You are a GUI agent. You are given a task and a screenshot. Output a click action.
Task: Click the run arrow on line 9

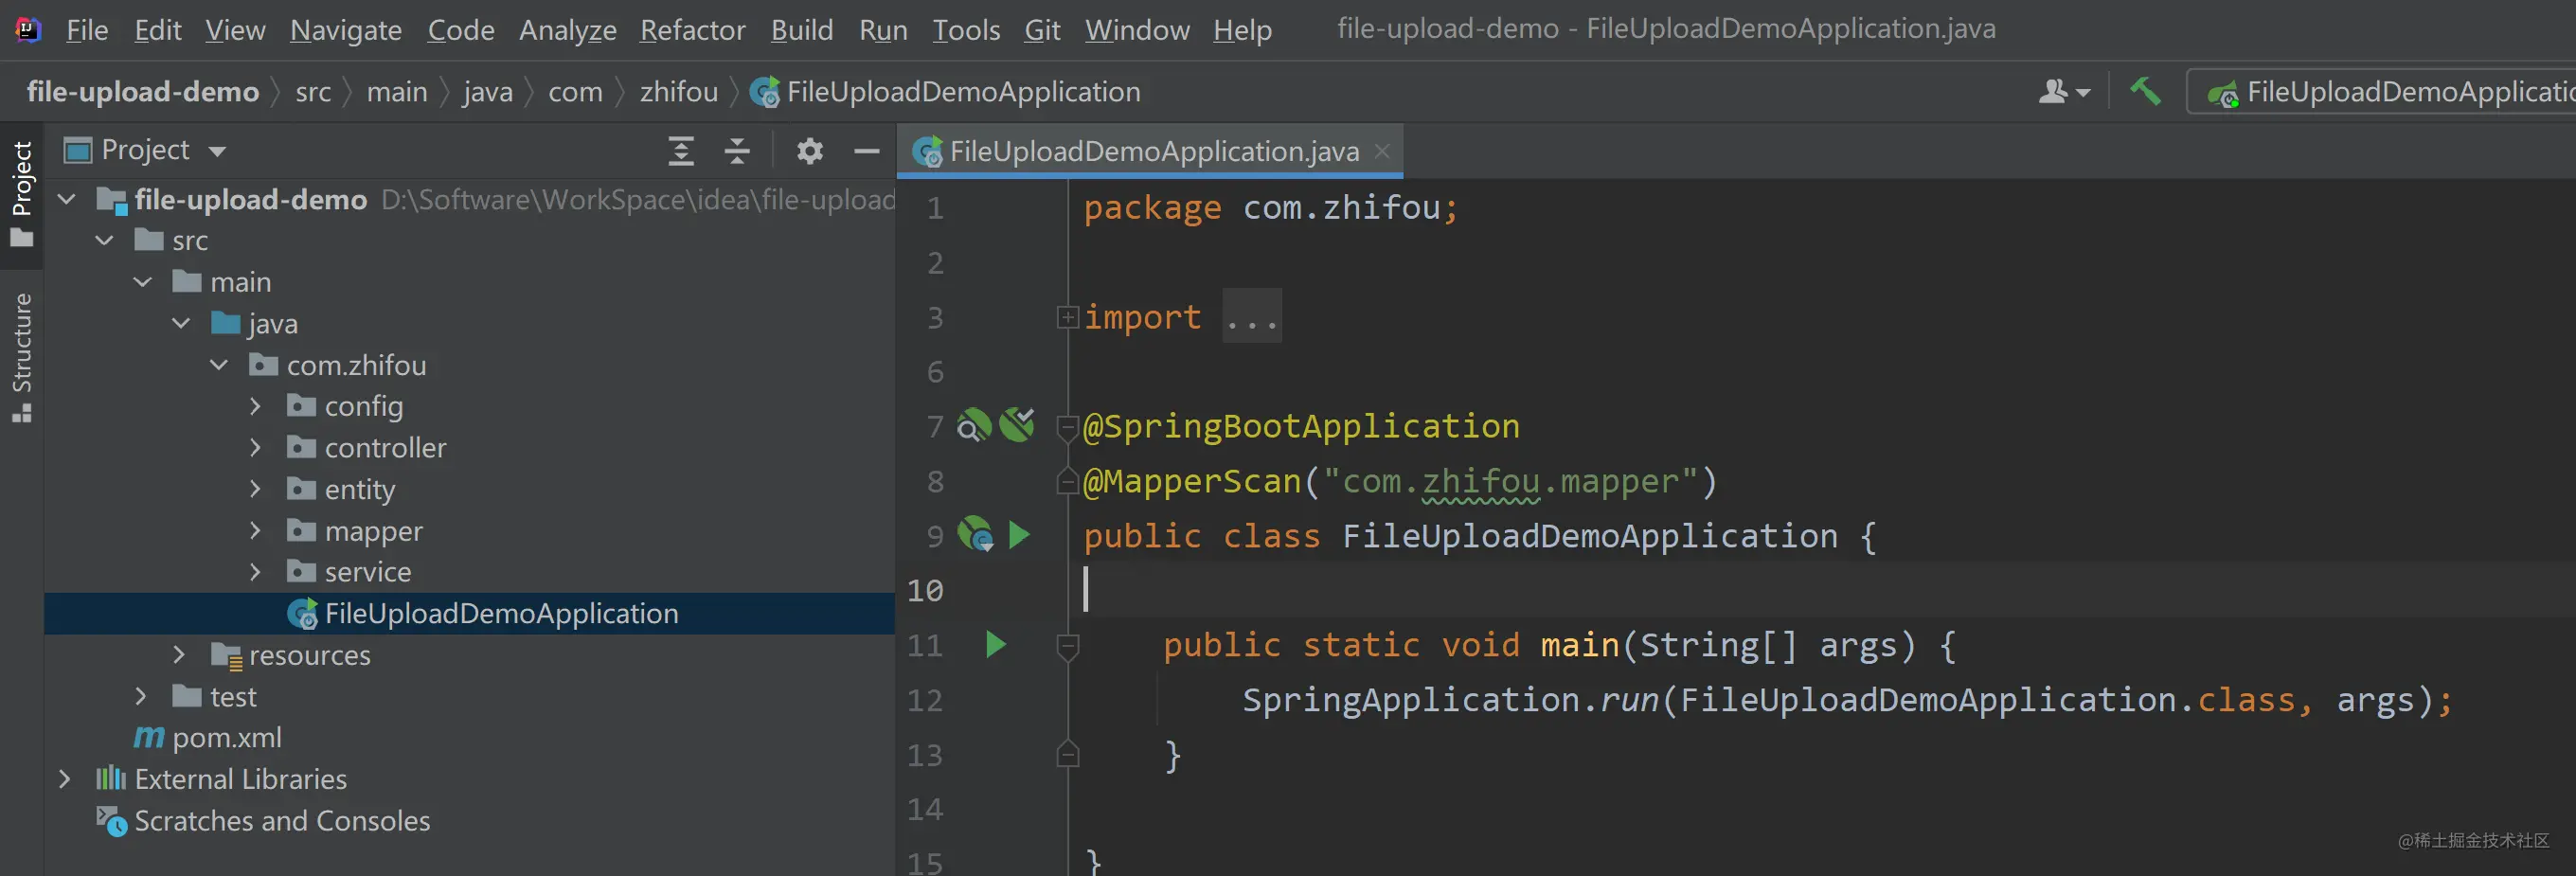[x=1019, y=535]
